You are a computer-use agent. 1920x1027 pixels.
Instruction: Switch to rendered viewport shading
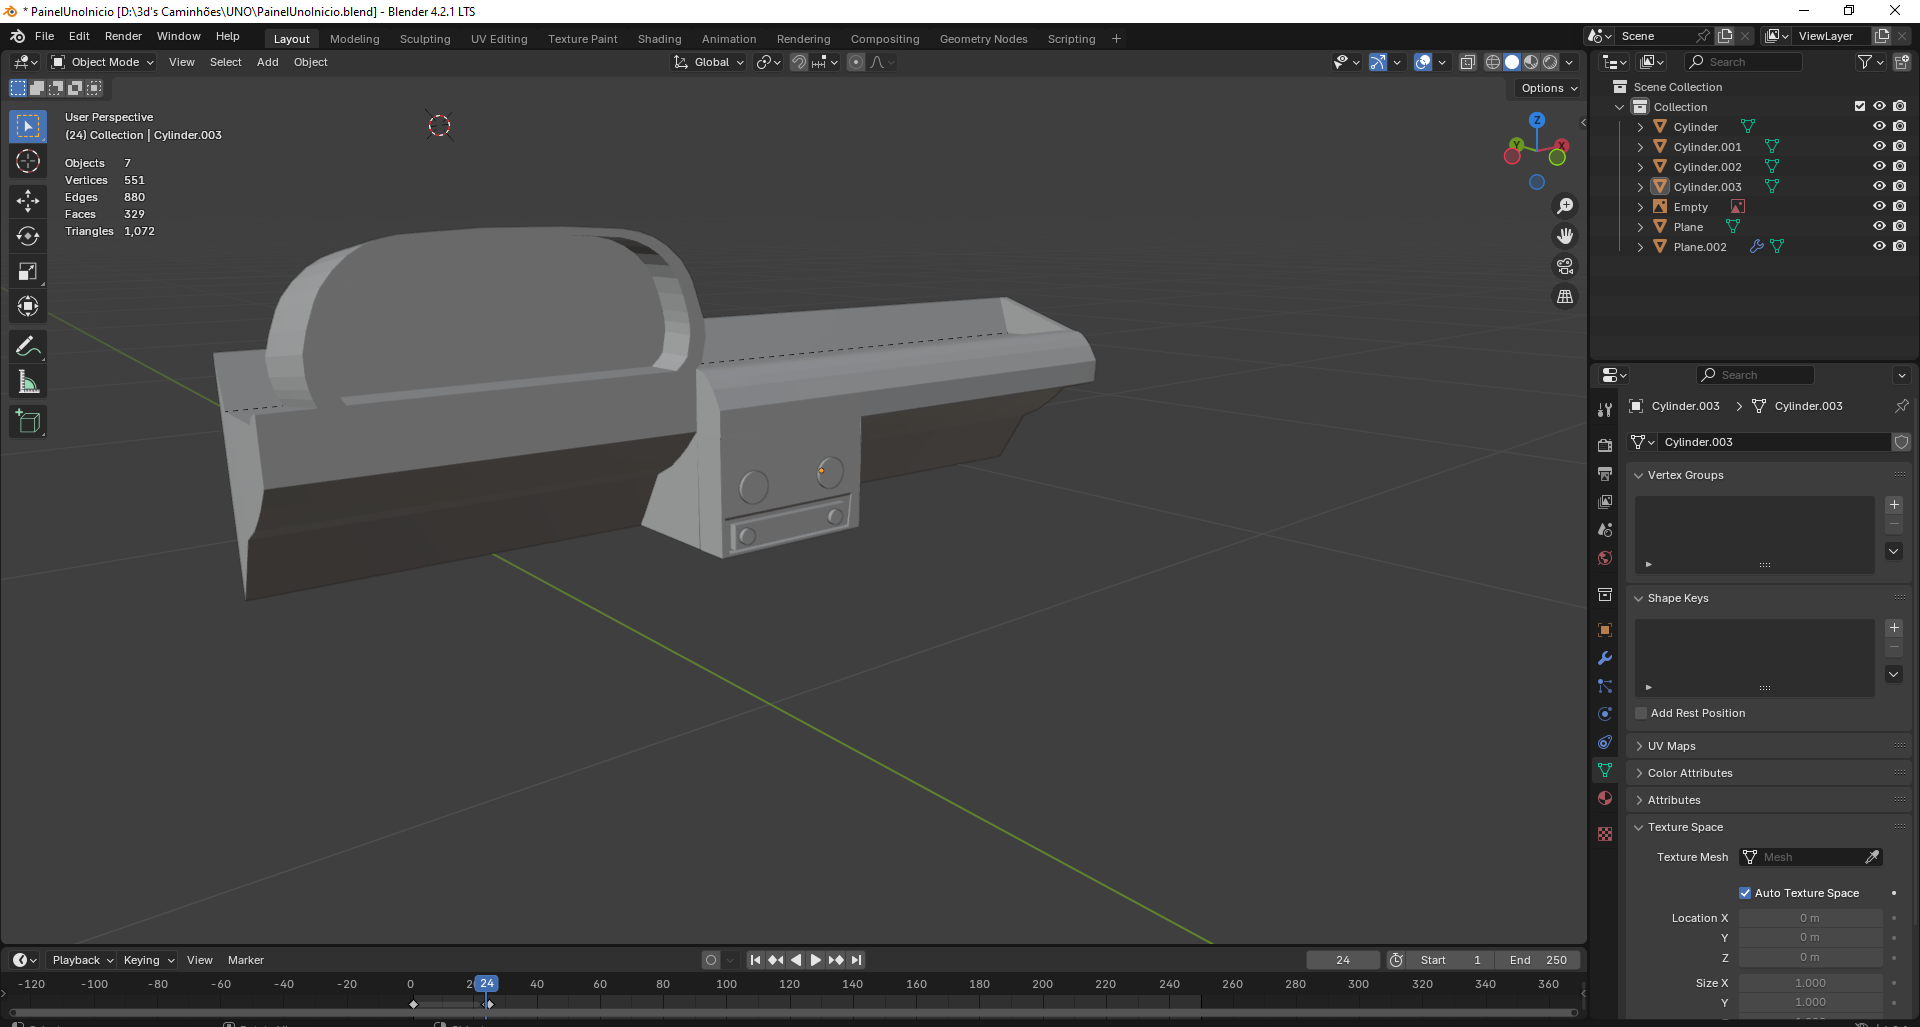click(1550, 62)
